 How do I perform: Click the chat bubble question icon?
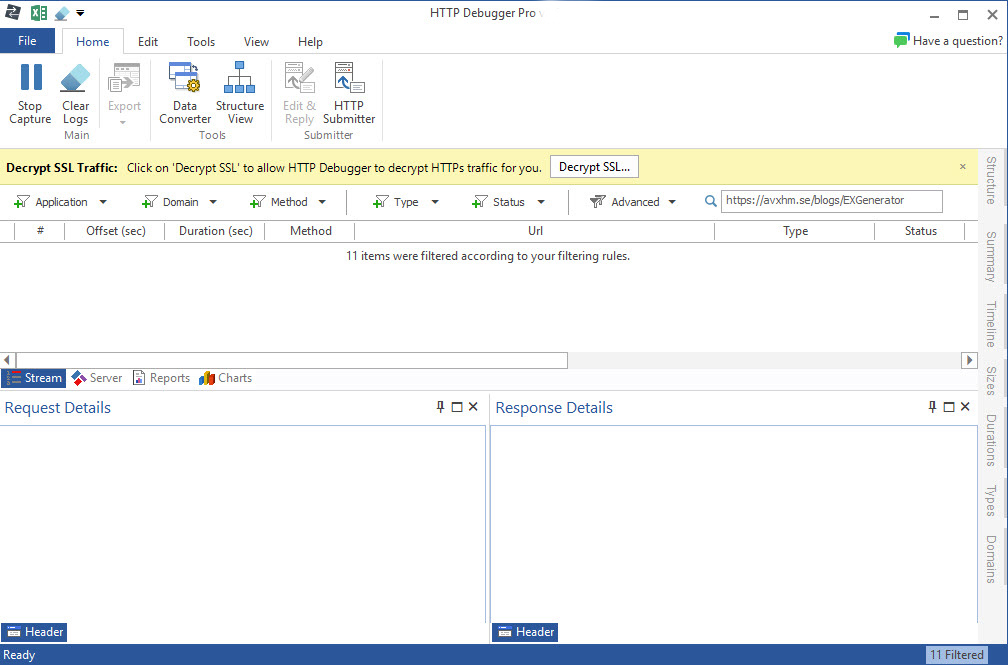(x=901, y=41)
